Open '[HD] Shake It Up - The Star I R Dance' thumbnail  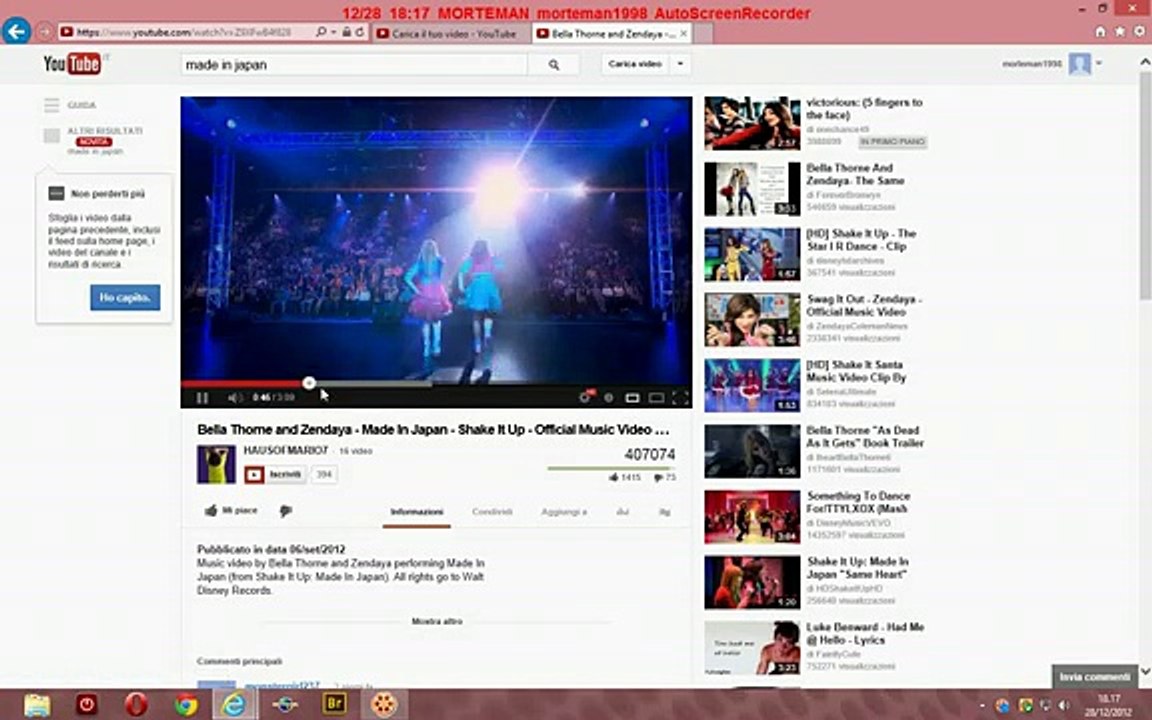click(x=752, y=254)
